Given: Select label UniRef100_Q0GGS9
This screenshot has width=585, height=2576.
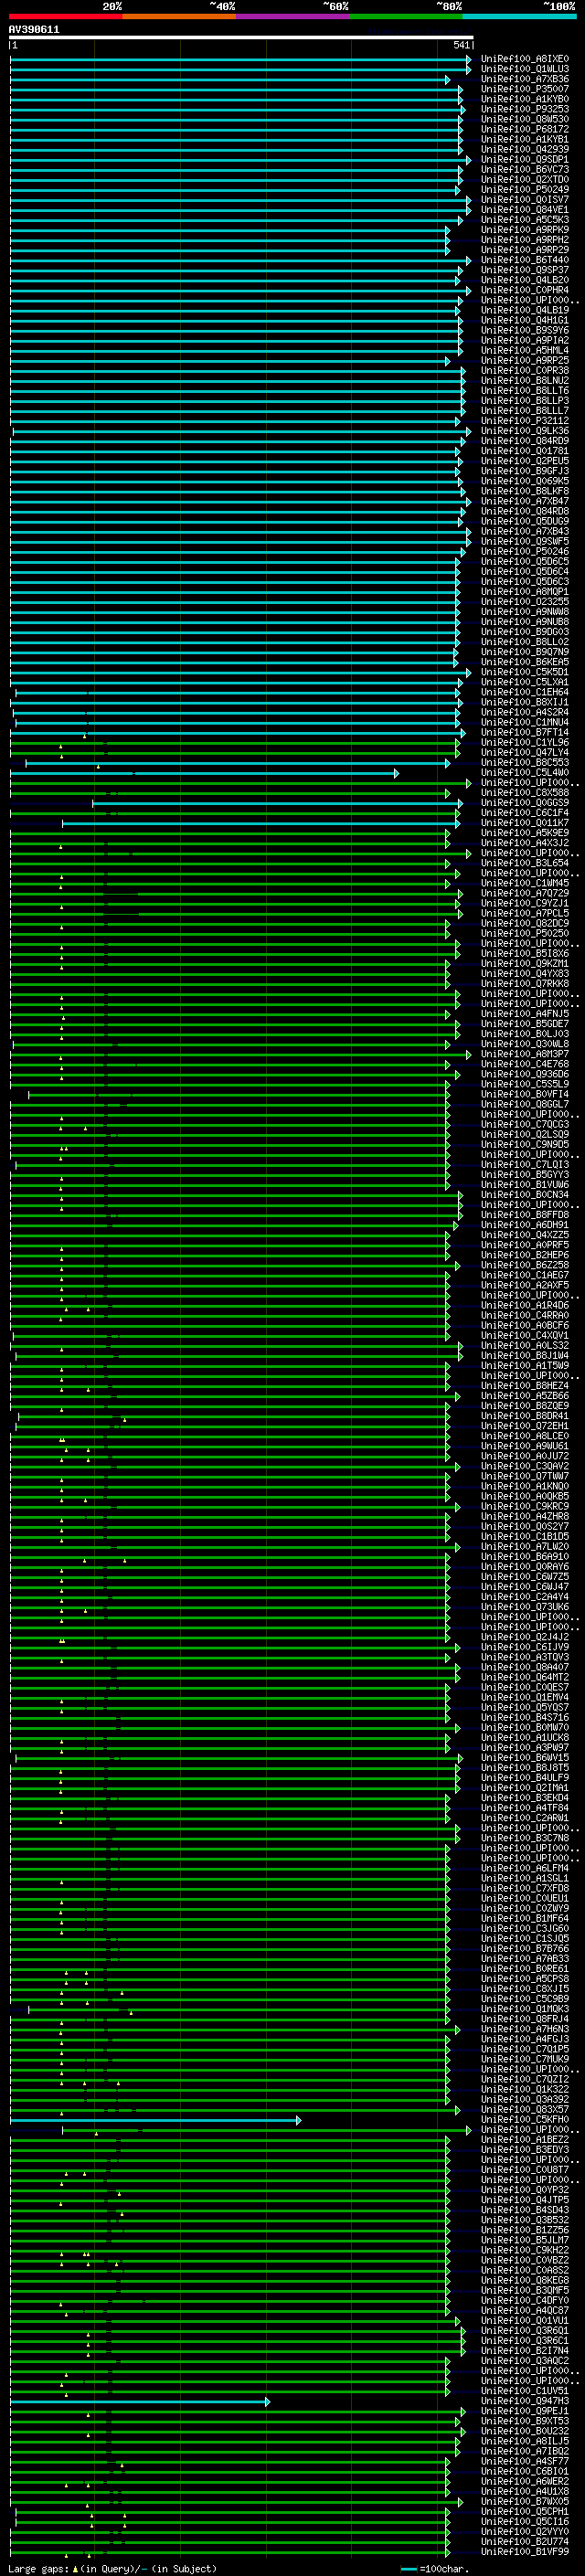Looking at the screenshot, I should pos(525,803).
